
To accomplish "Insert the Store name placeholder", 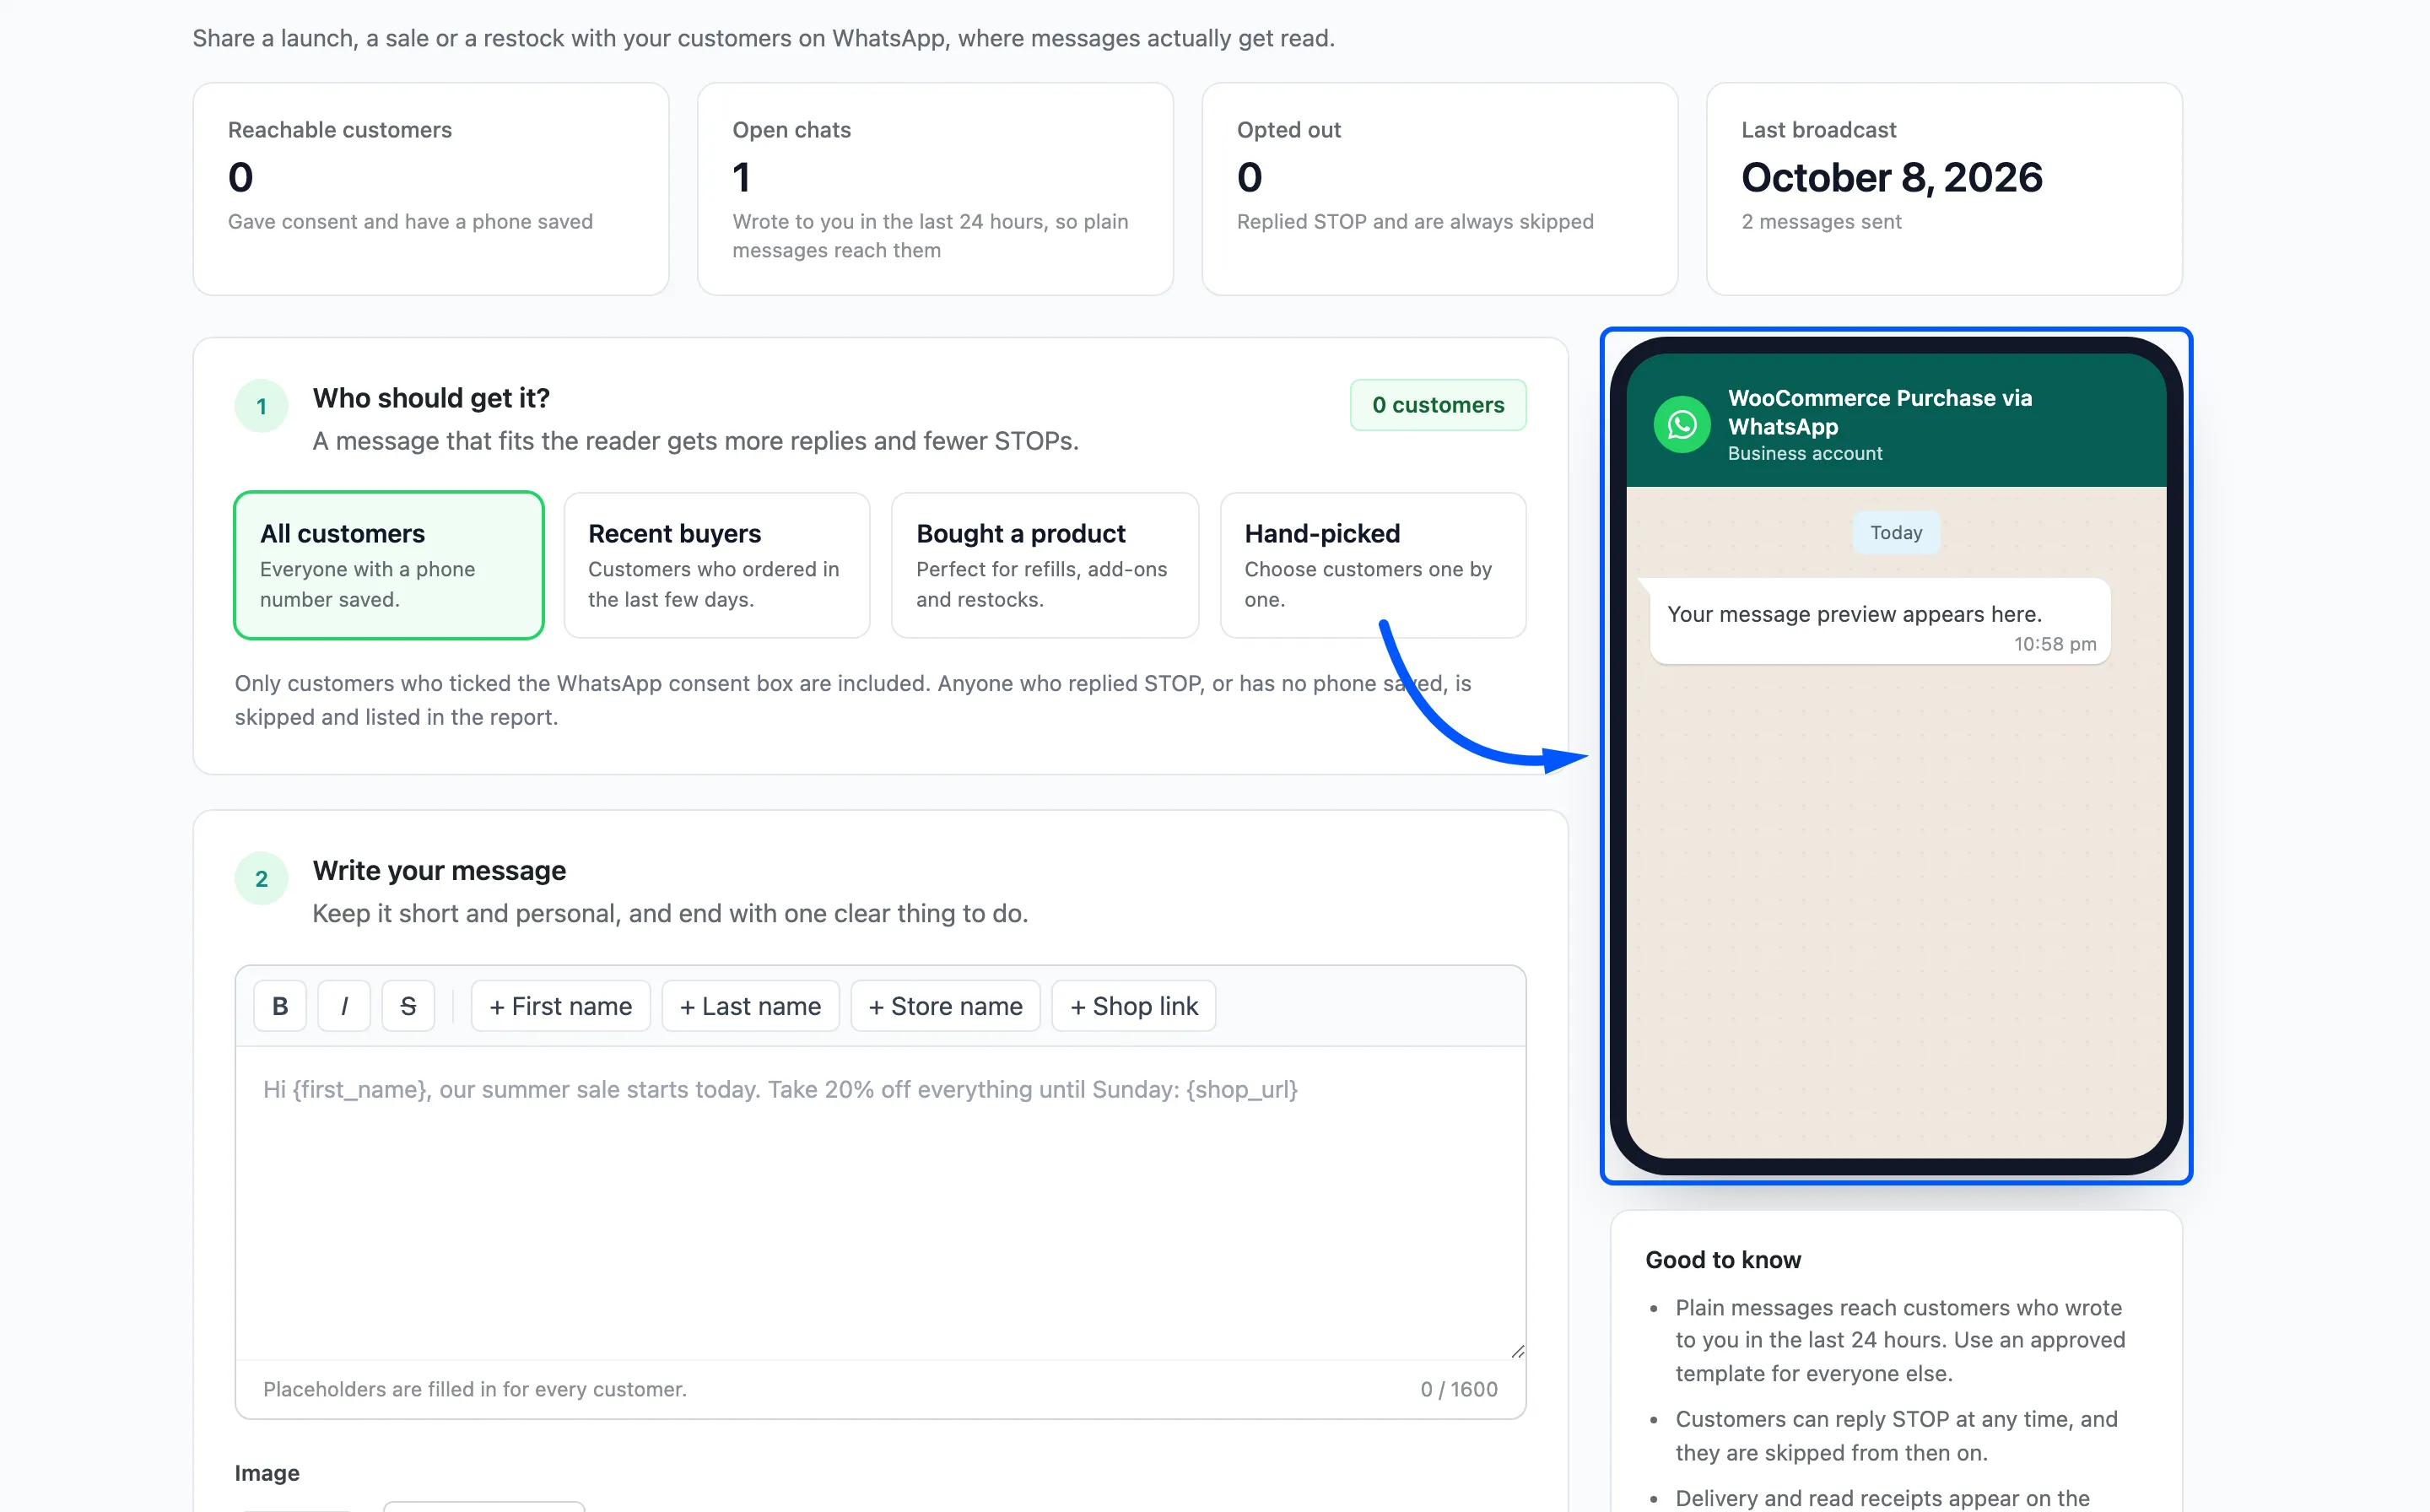I will 945,1006.
